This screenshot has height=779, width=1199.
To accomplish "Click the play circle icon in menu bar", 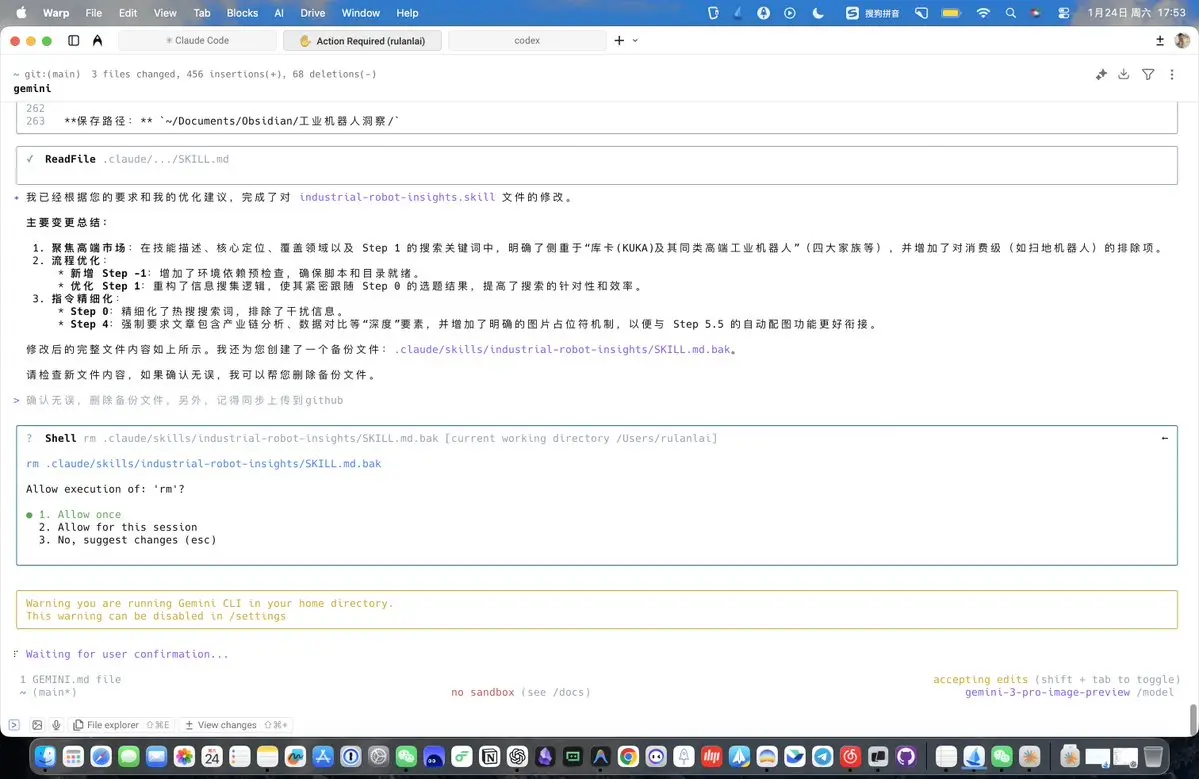I will tap(790, 13).
